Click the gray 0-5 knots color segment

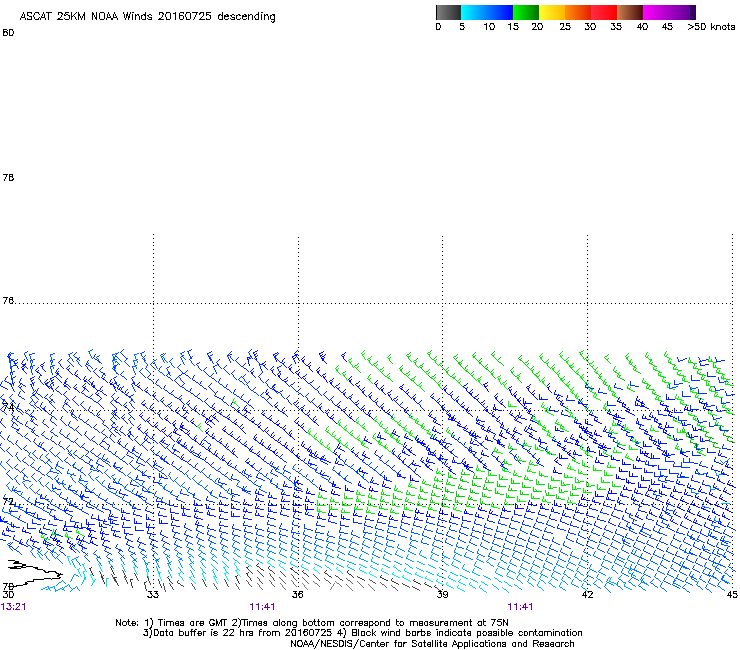448,12
